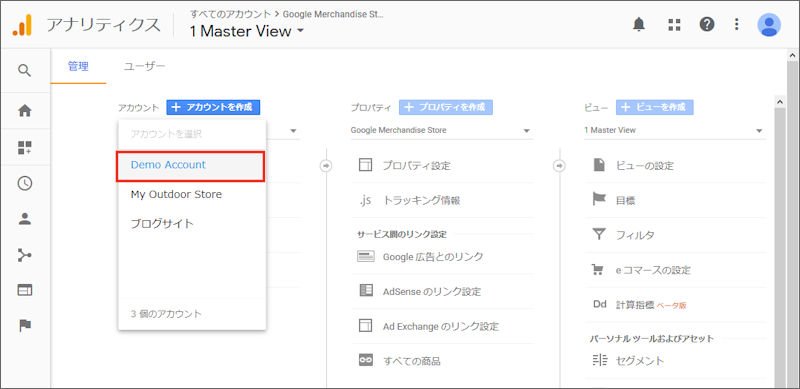
Task: Click the プロパティ設定 window icon
Action: (365, 165)
